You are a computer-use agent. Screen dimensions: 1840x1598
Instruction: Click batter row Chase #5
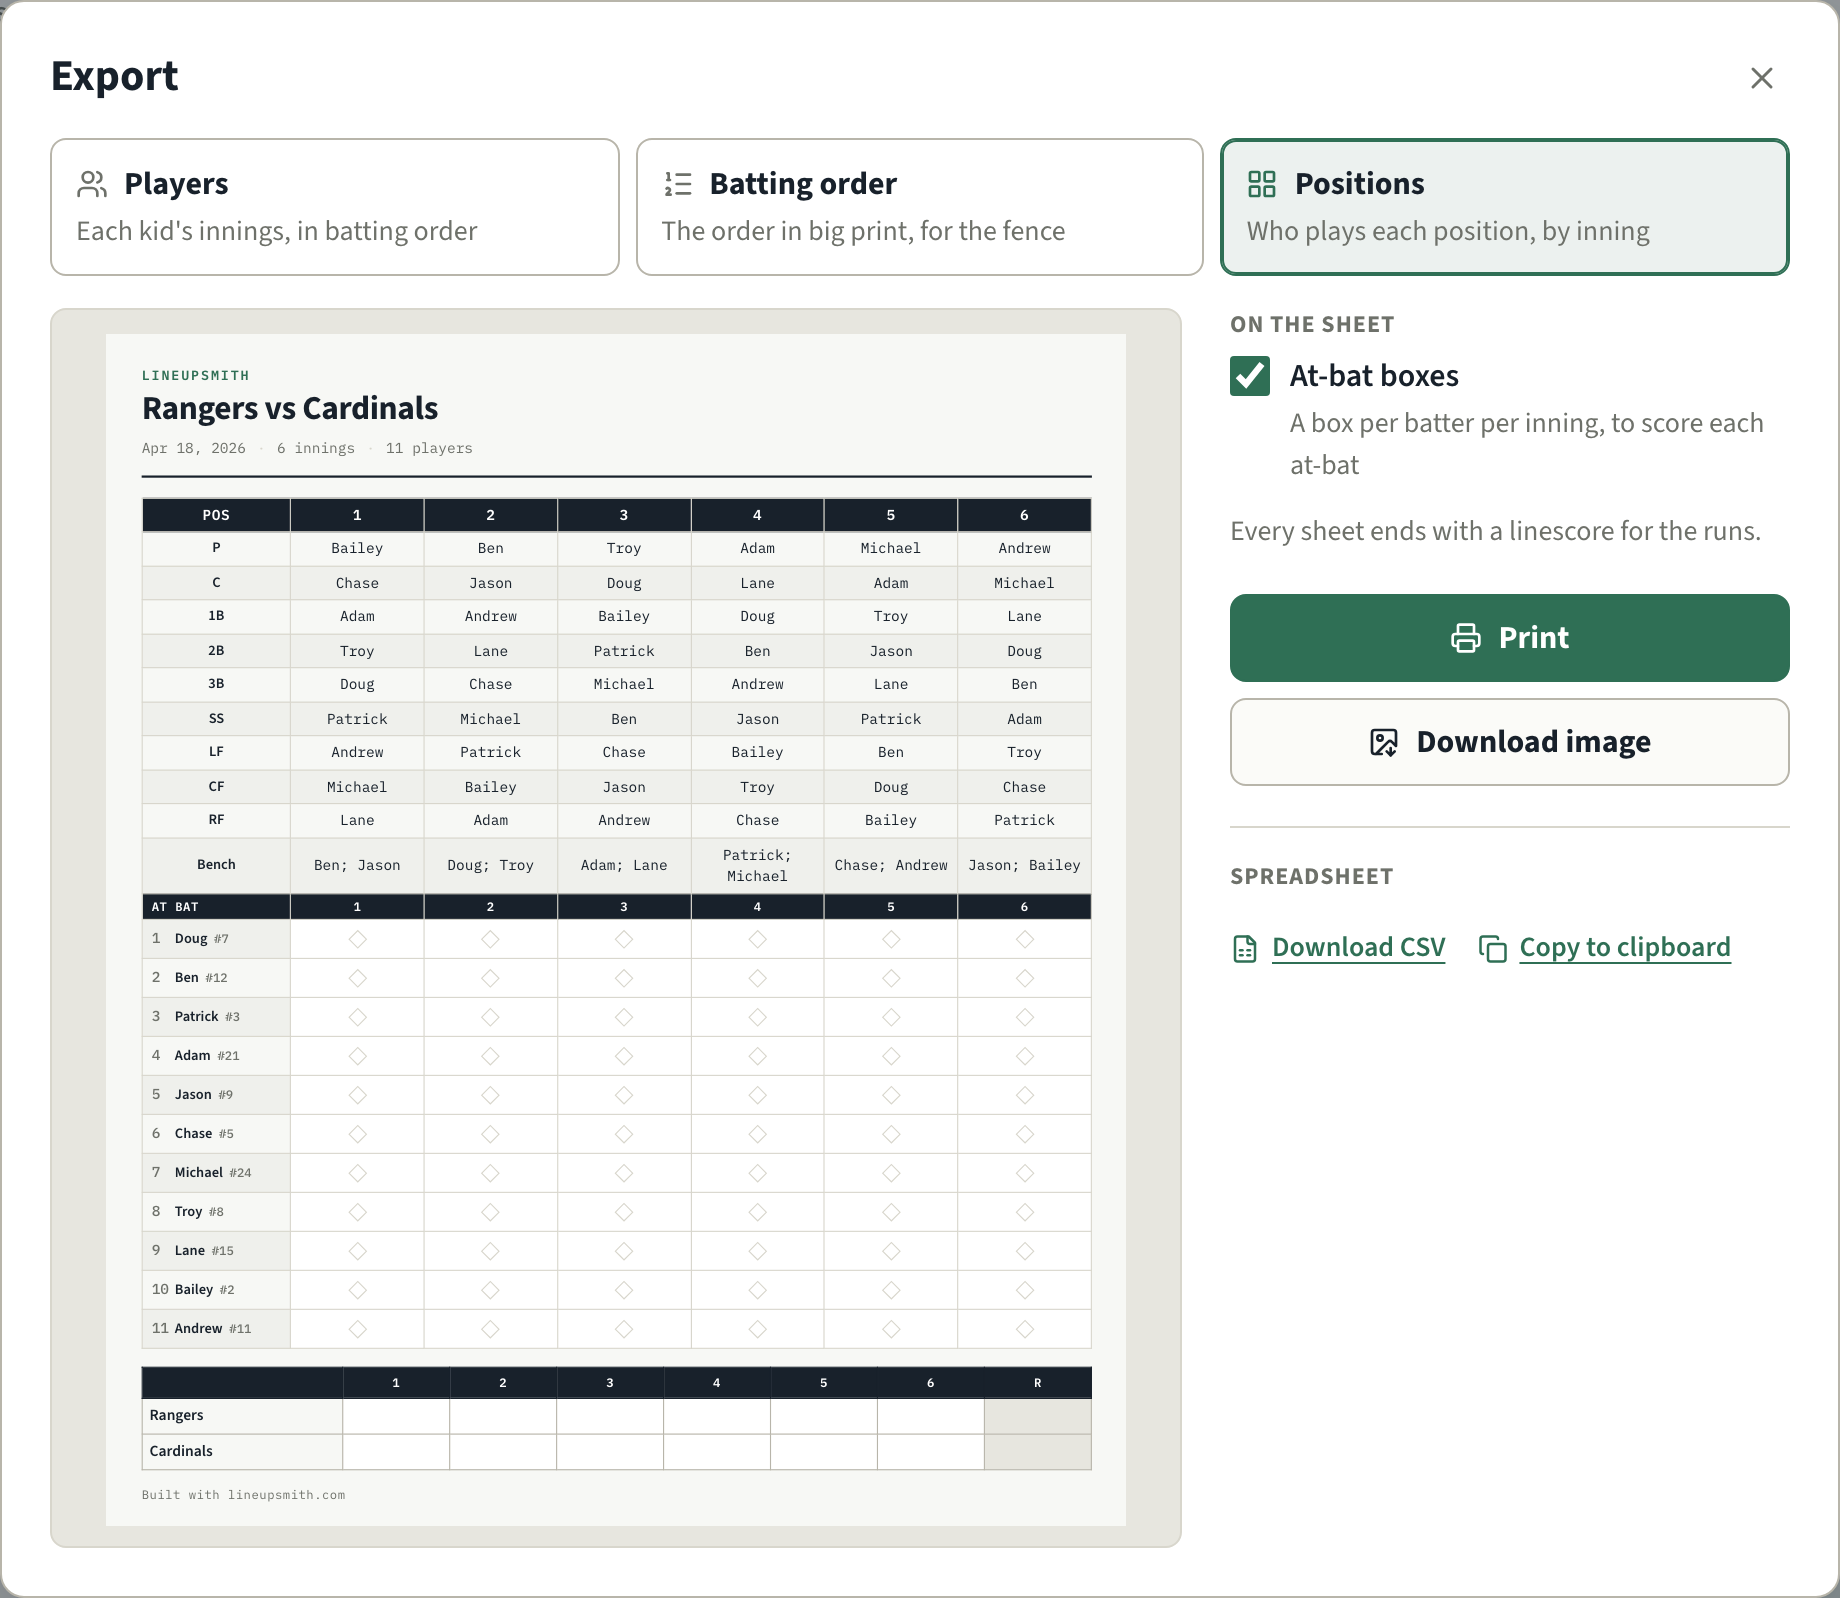(x=216, y=1134)
